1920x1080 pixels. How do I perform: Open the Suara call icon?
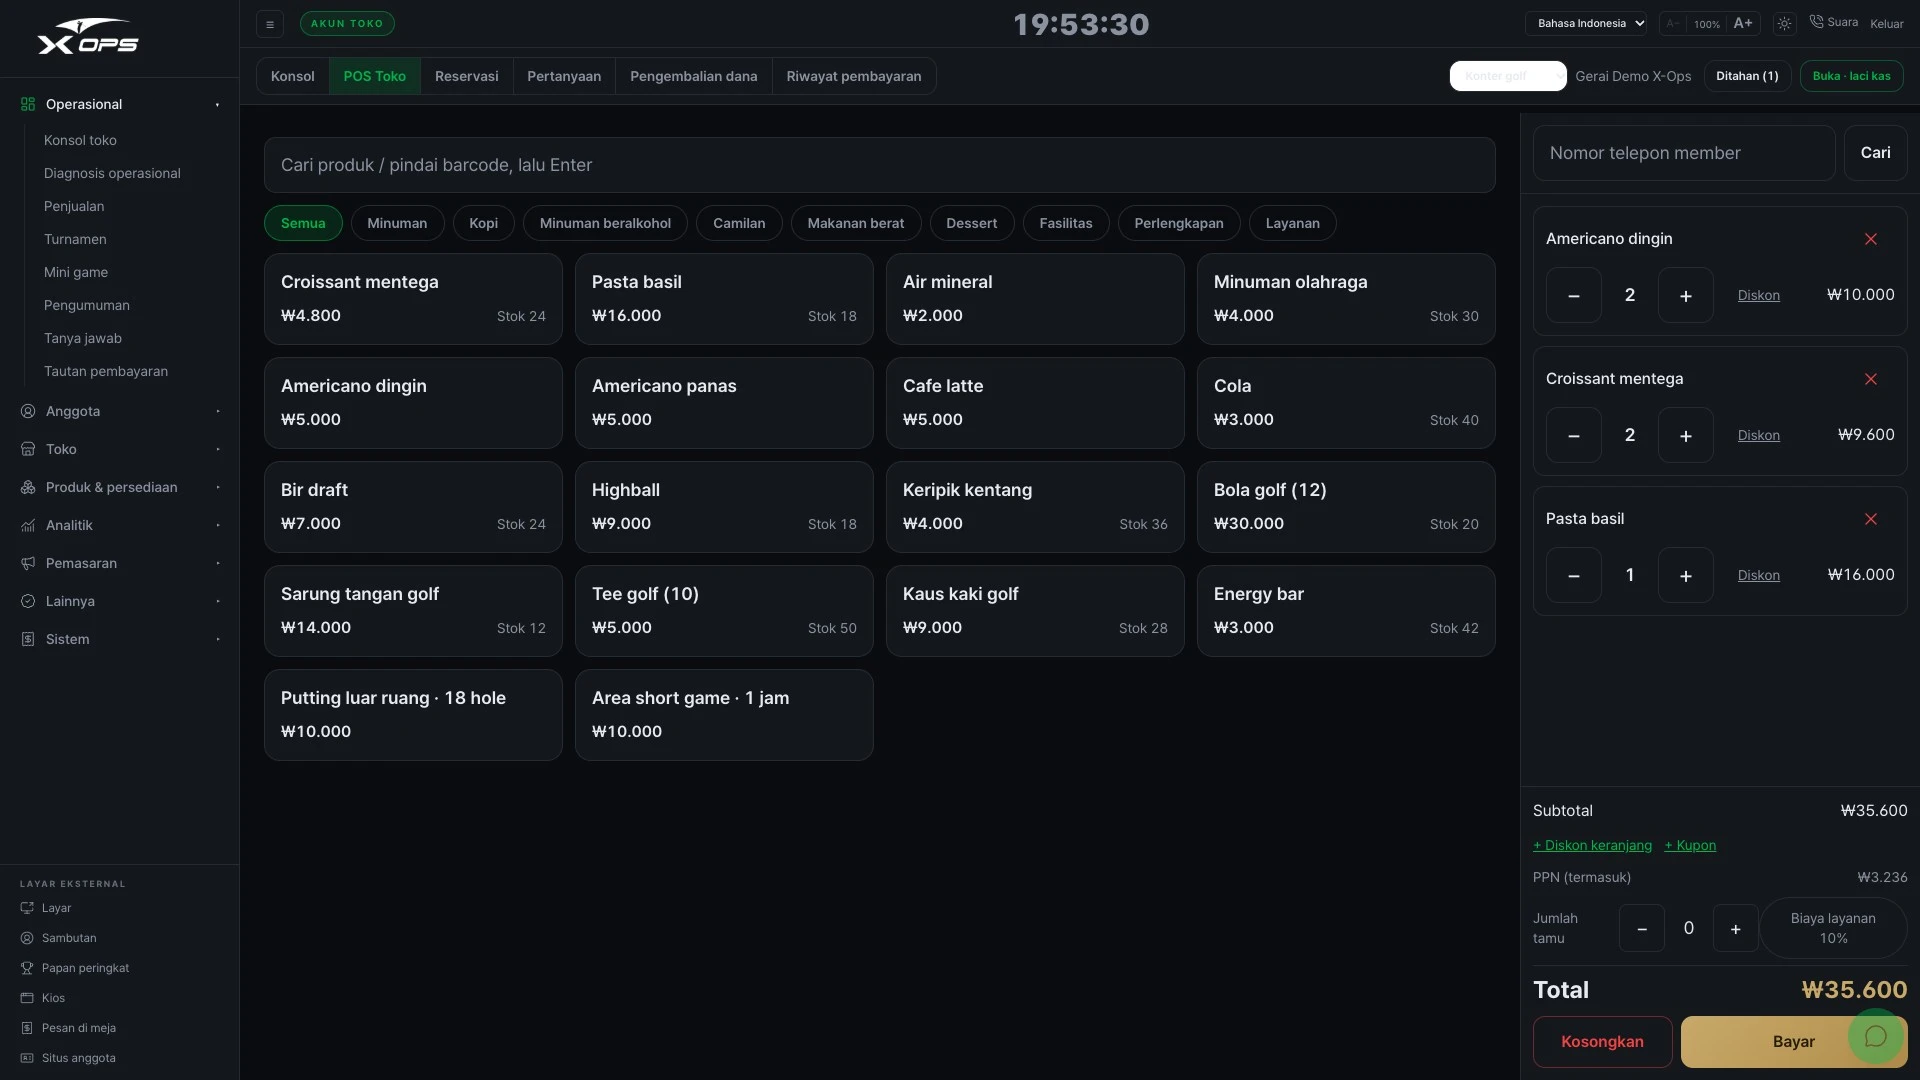pyautogui.click(x=1833, y=22)
